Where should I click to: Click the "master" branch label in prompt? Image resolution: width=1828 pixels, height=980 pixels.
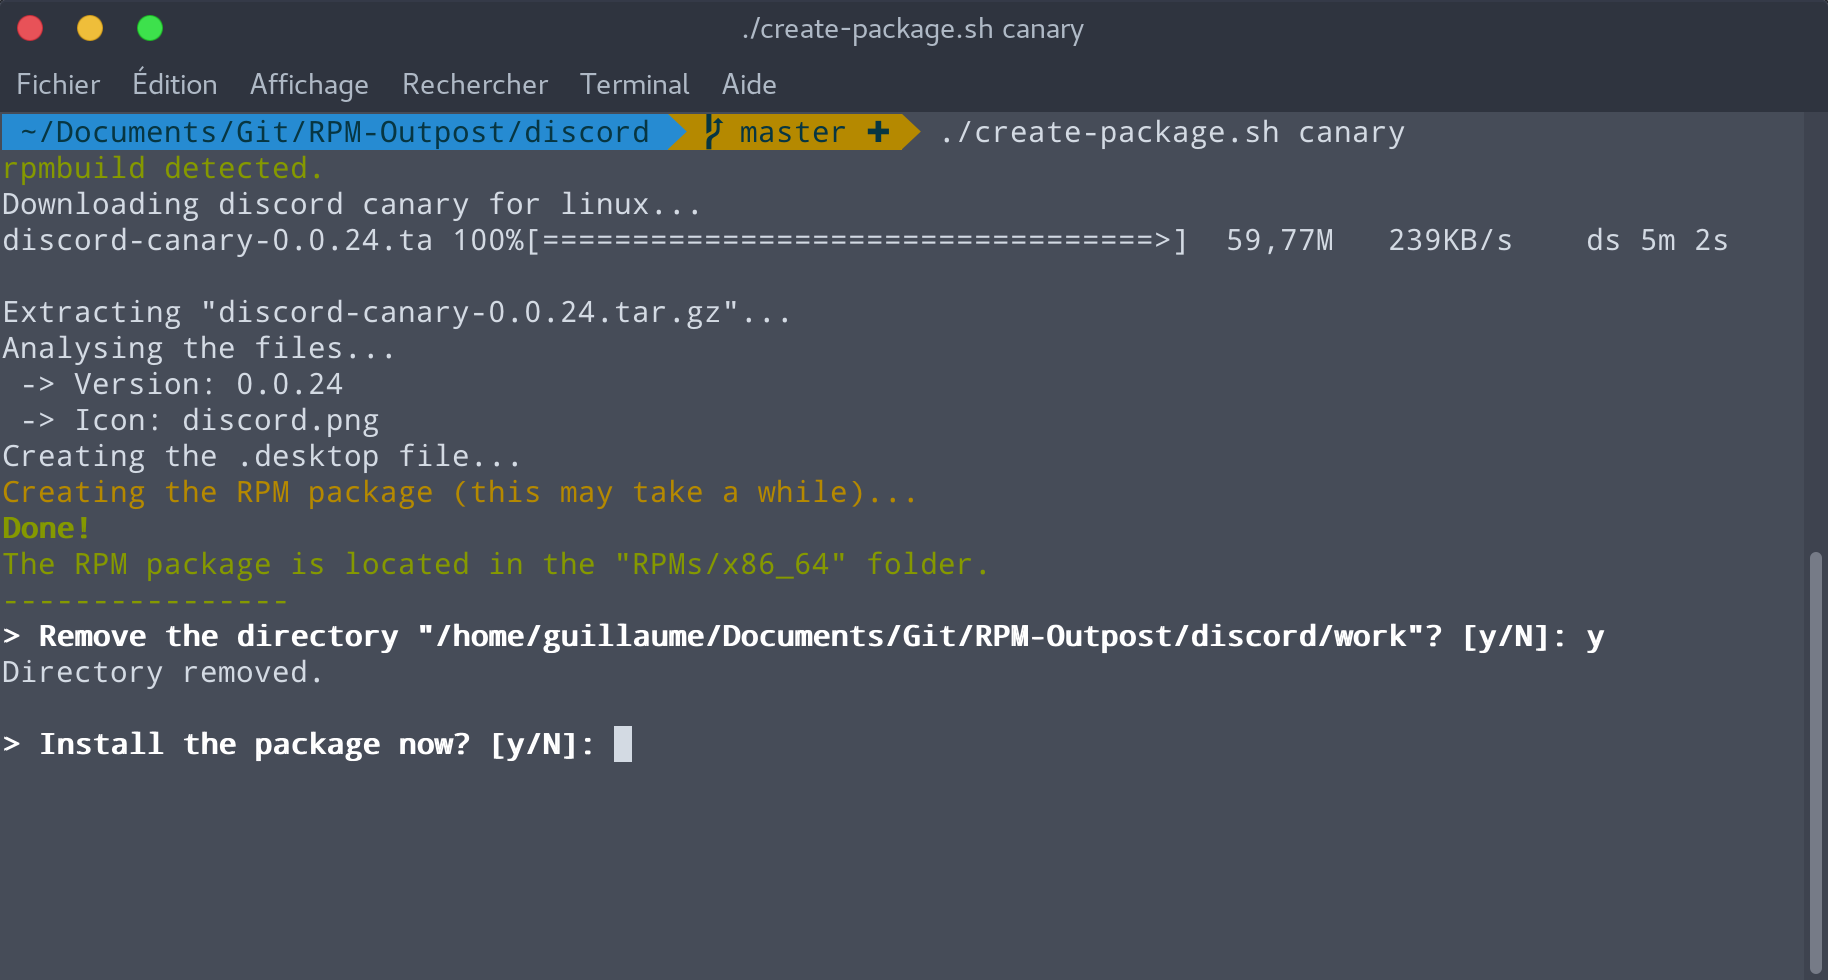[x=792, y=132]
